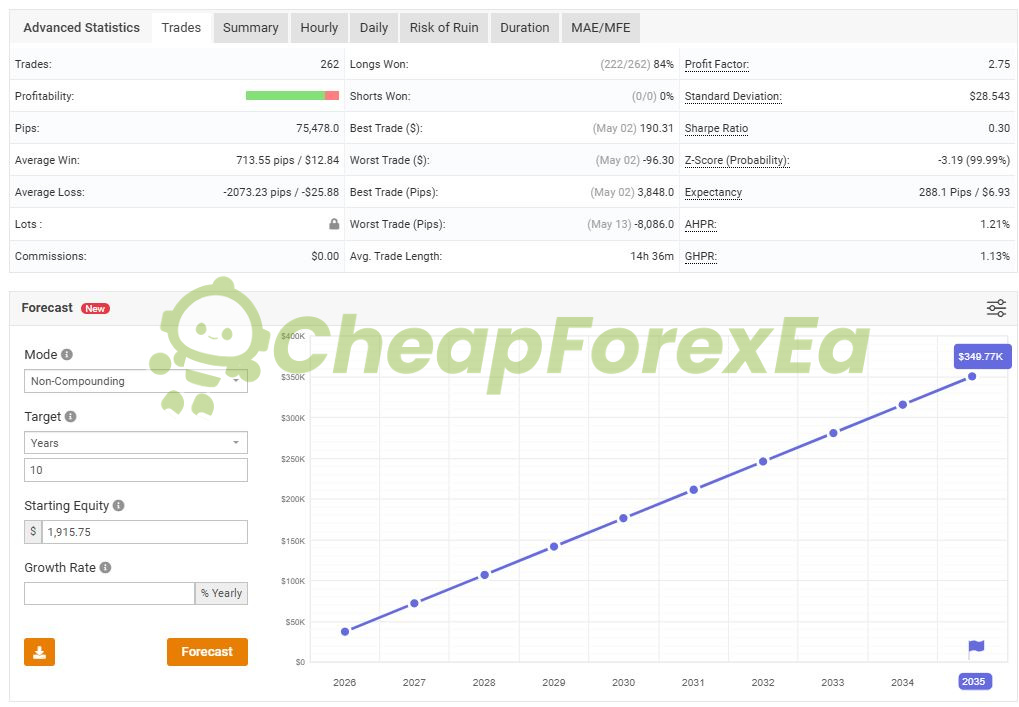The image size is (1019, 707).
Task: Open the forecast settings sliders icon
Action: 996,308
